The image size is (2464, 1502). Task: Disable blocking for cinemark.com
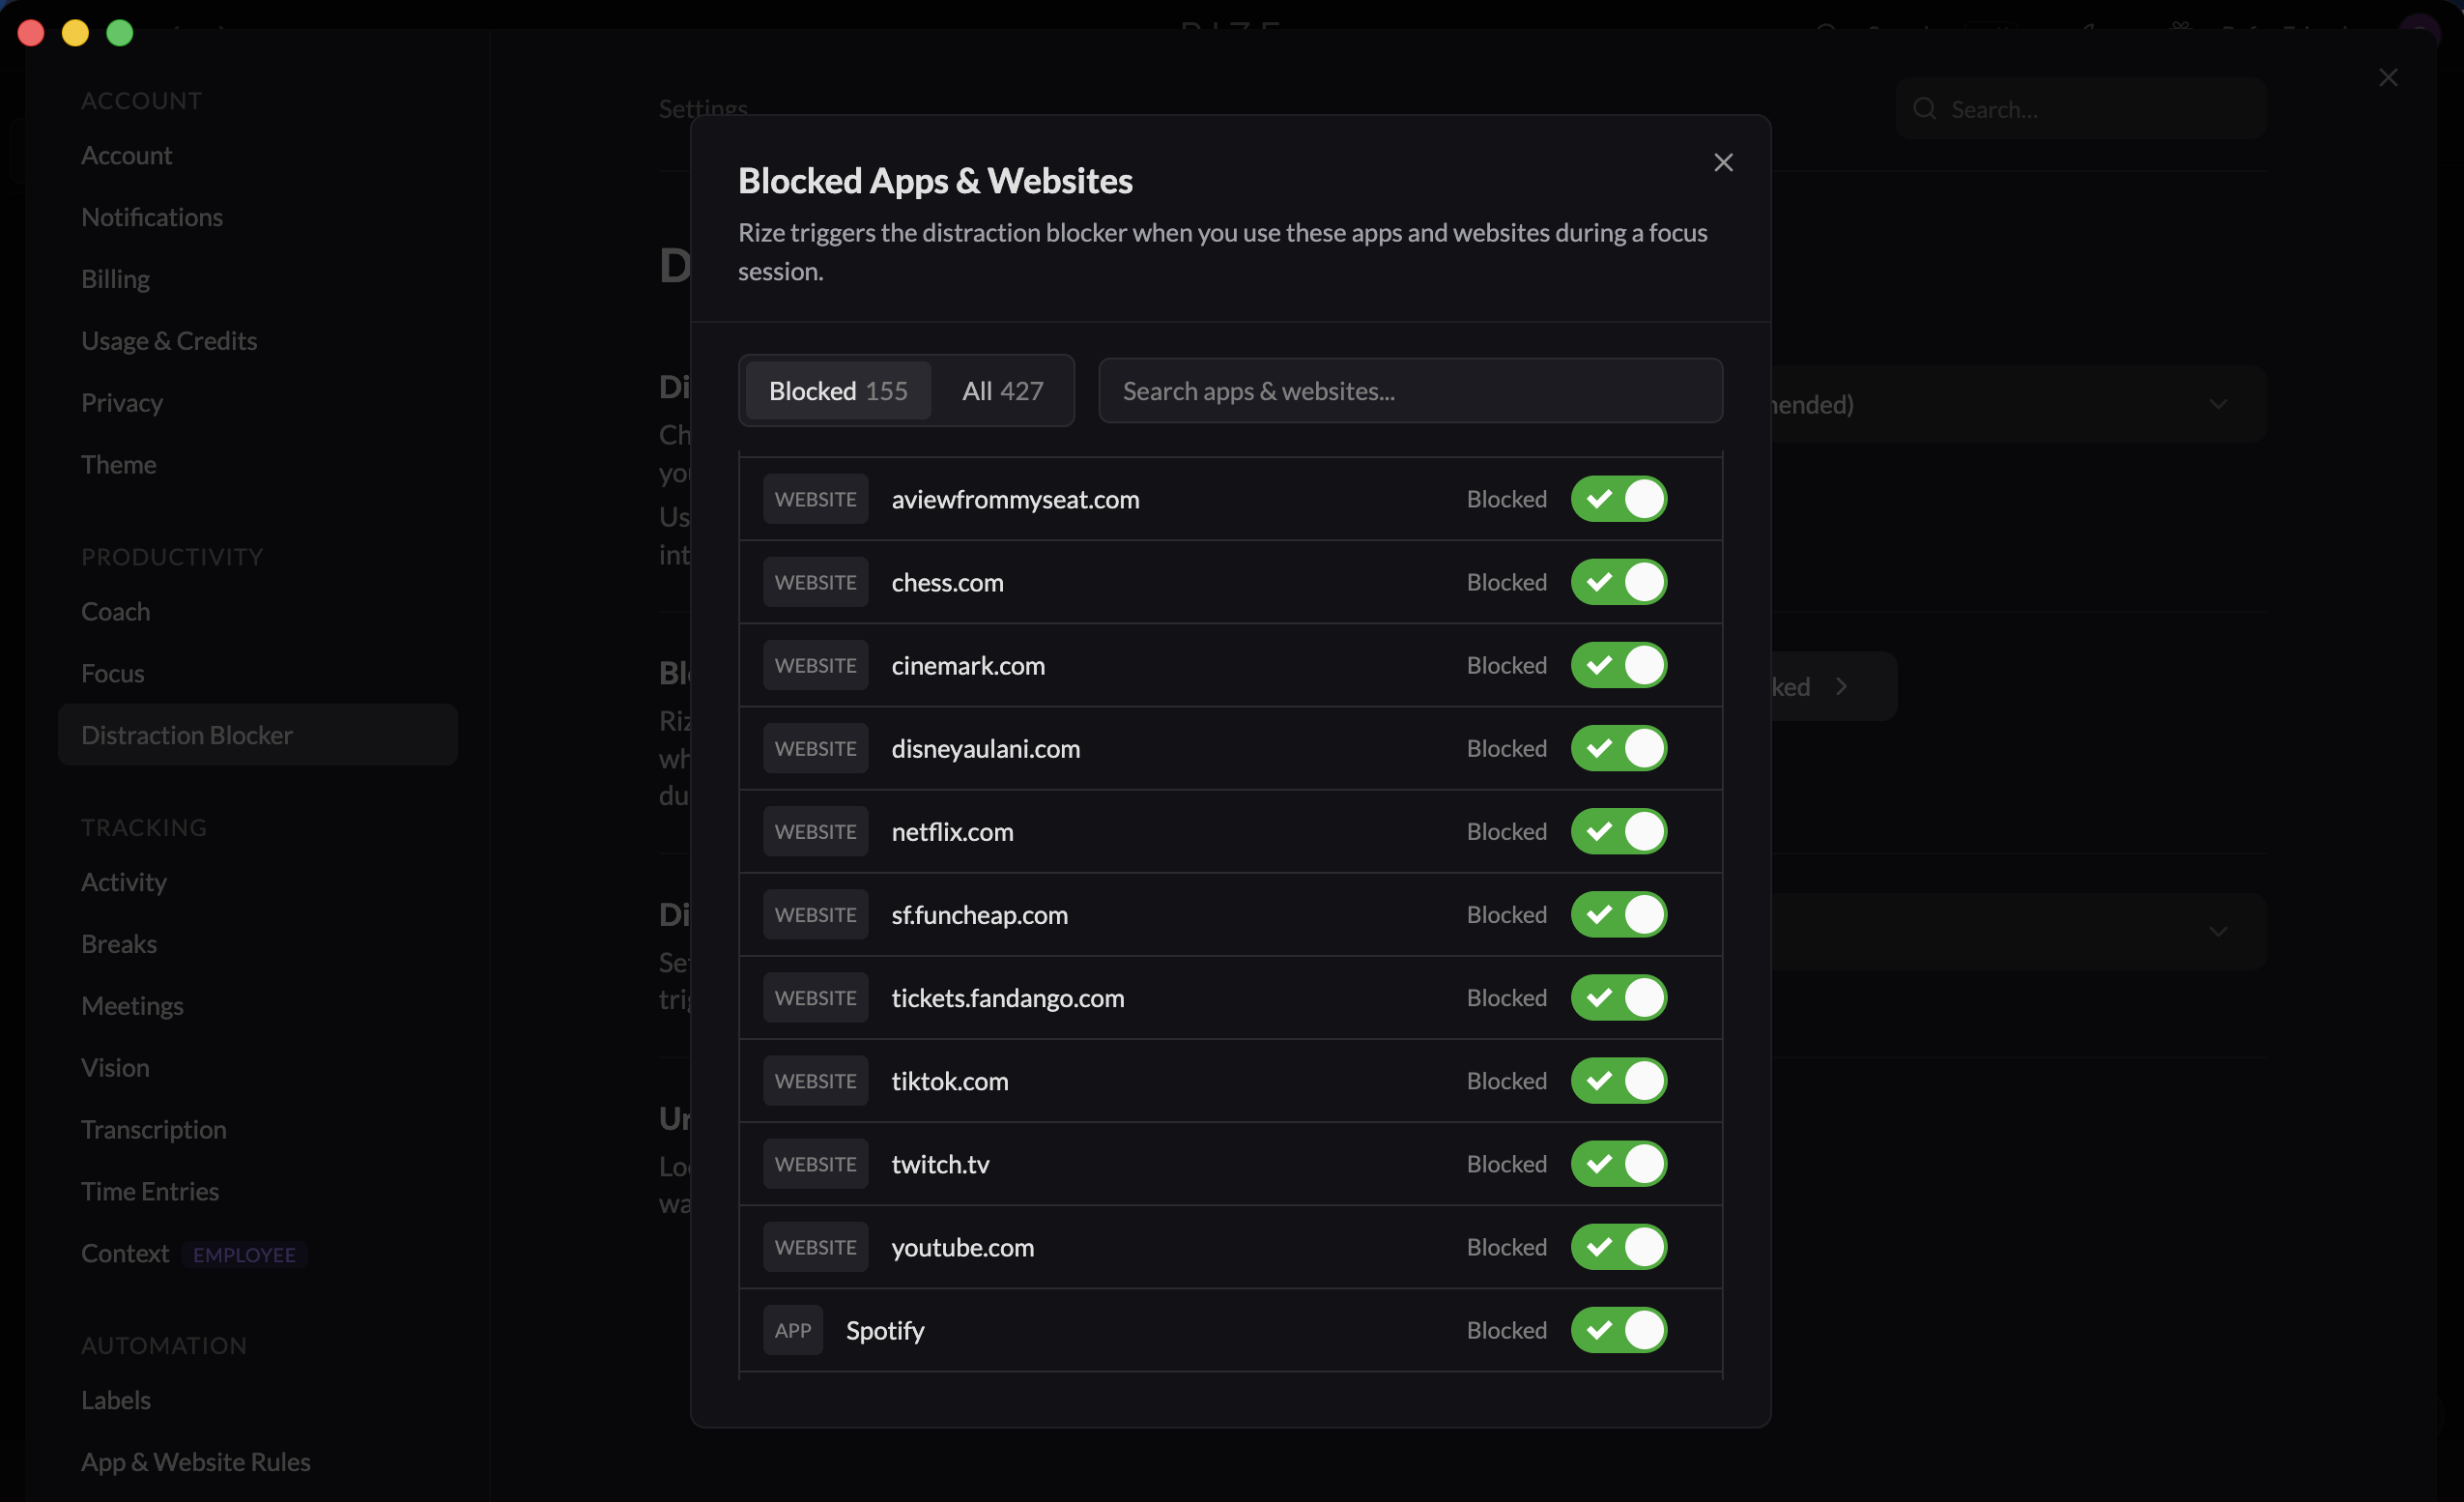pos(1618,665)
